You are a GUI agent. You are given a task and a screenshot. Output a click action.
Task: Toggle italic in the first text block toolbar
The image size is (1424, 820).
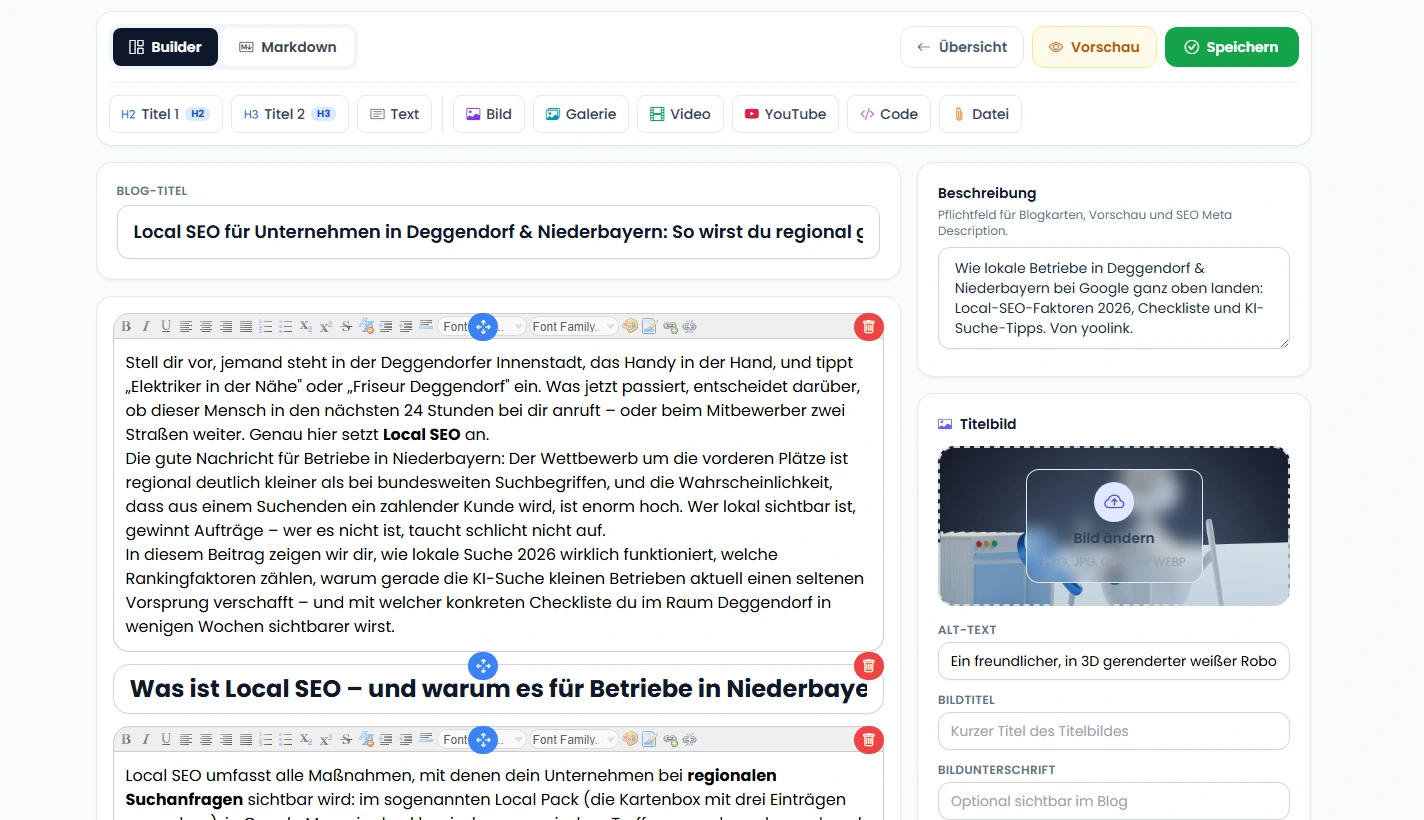(146, 326)
